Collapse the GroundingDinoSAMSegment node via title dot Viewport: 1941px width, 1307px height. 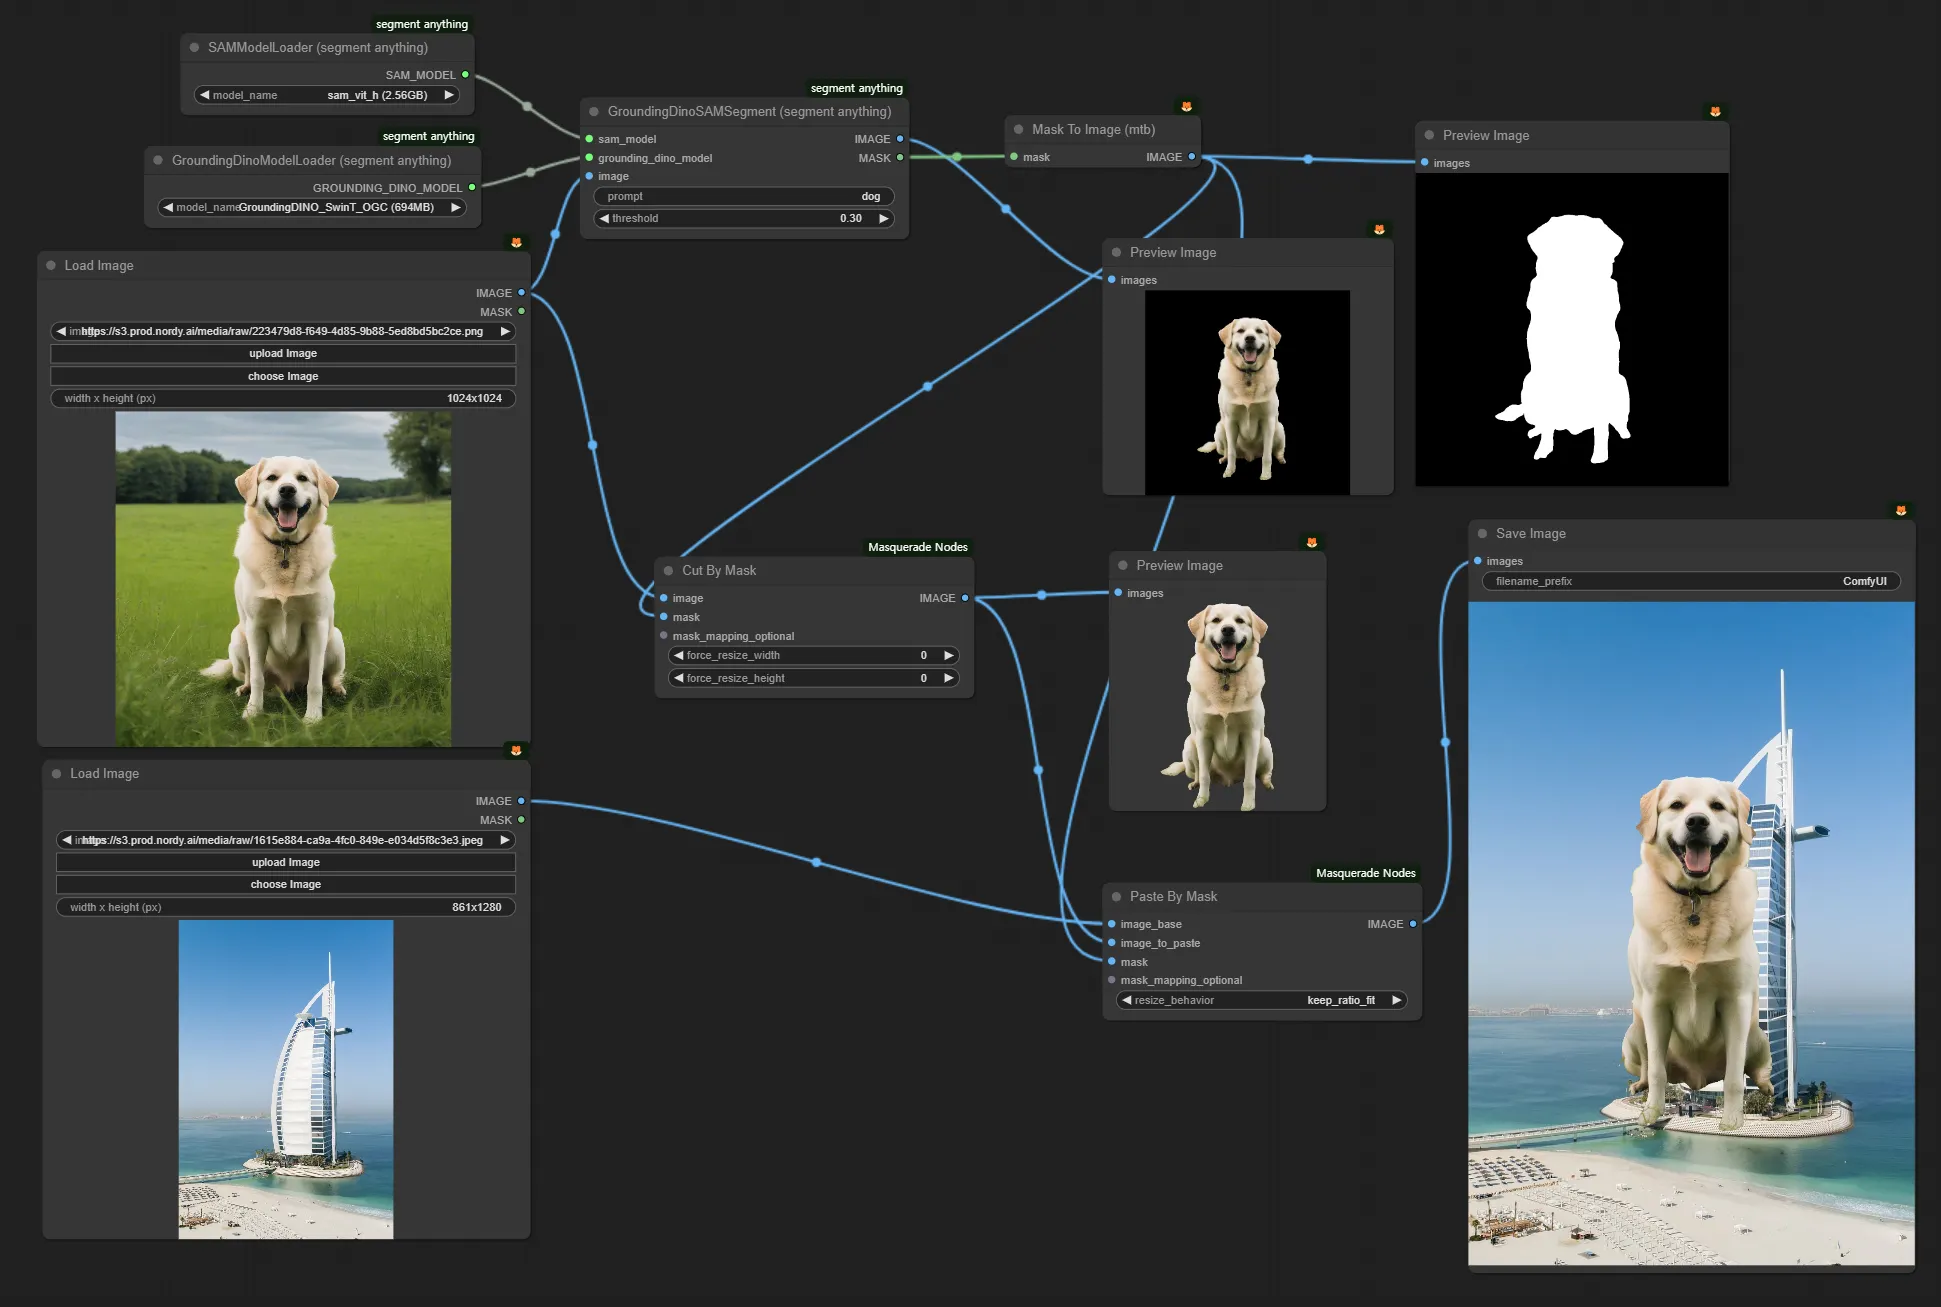[594, 112]
